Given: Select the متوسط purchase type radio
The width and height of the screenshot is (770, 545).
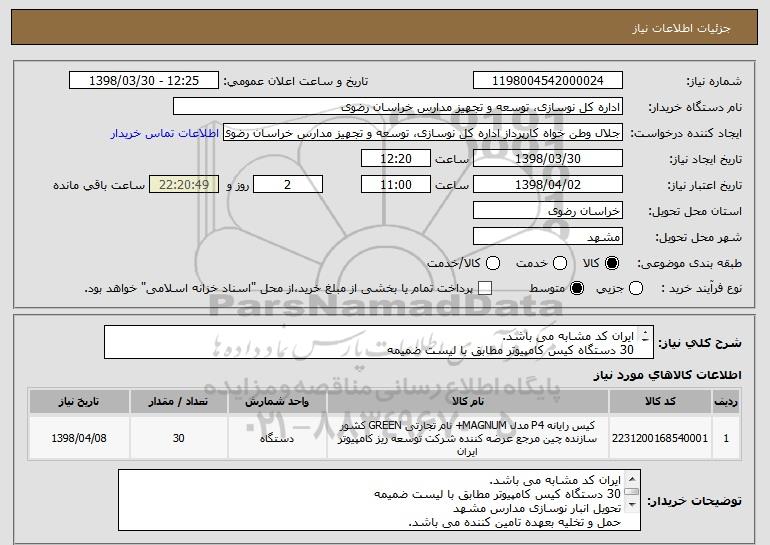Looking at the screenshot, I should (x=577, y=289).
